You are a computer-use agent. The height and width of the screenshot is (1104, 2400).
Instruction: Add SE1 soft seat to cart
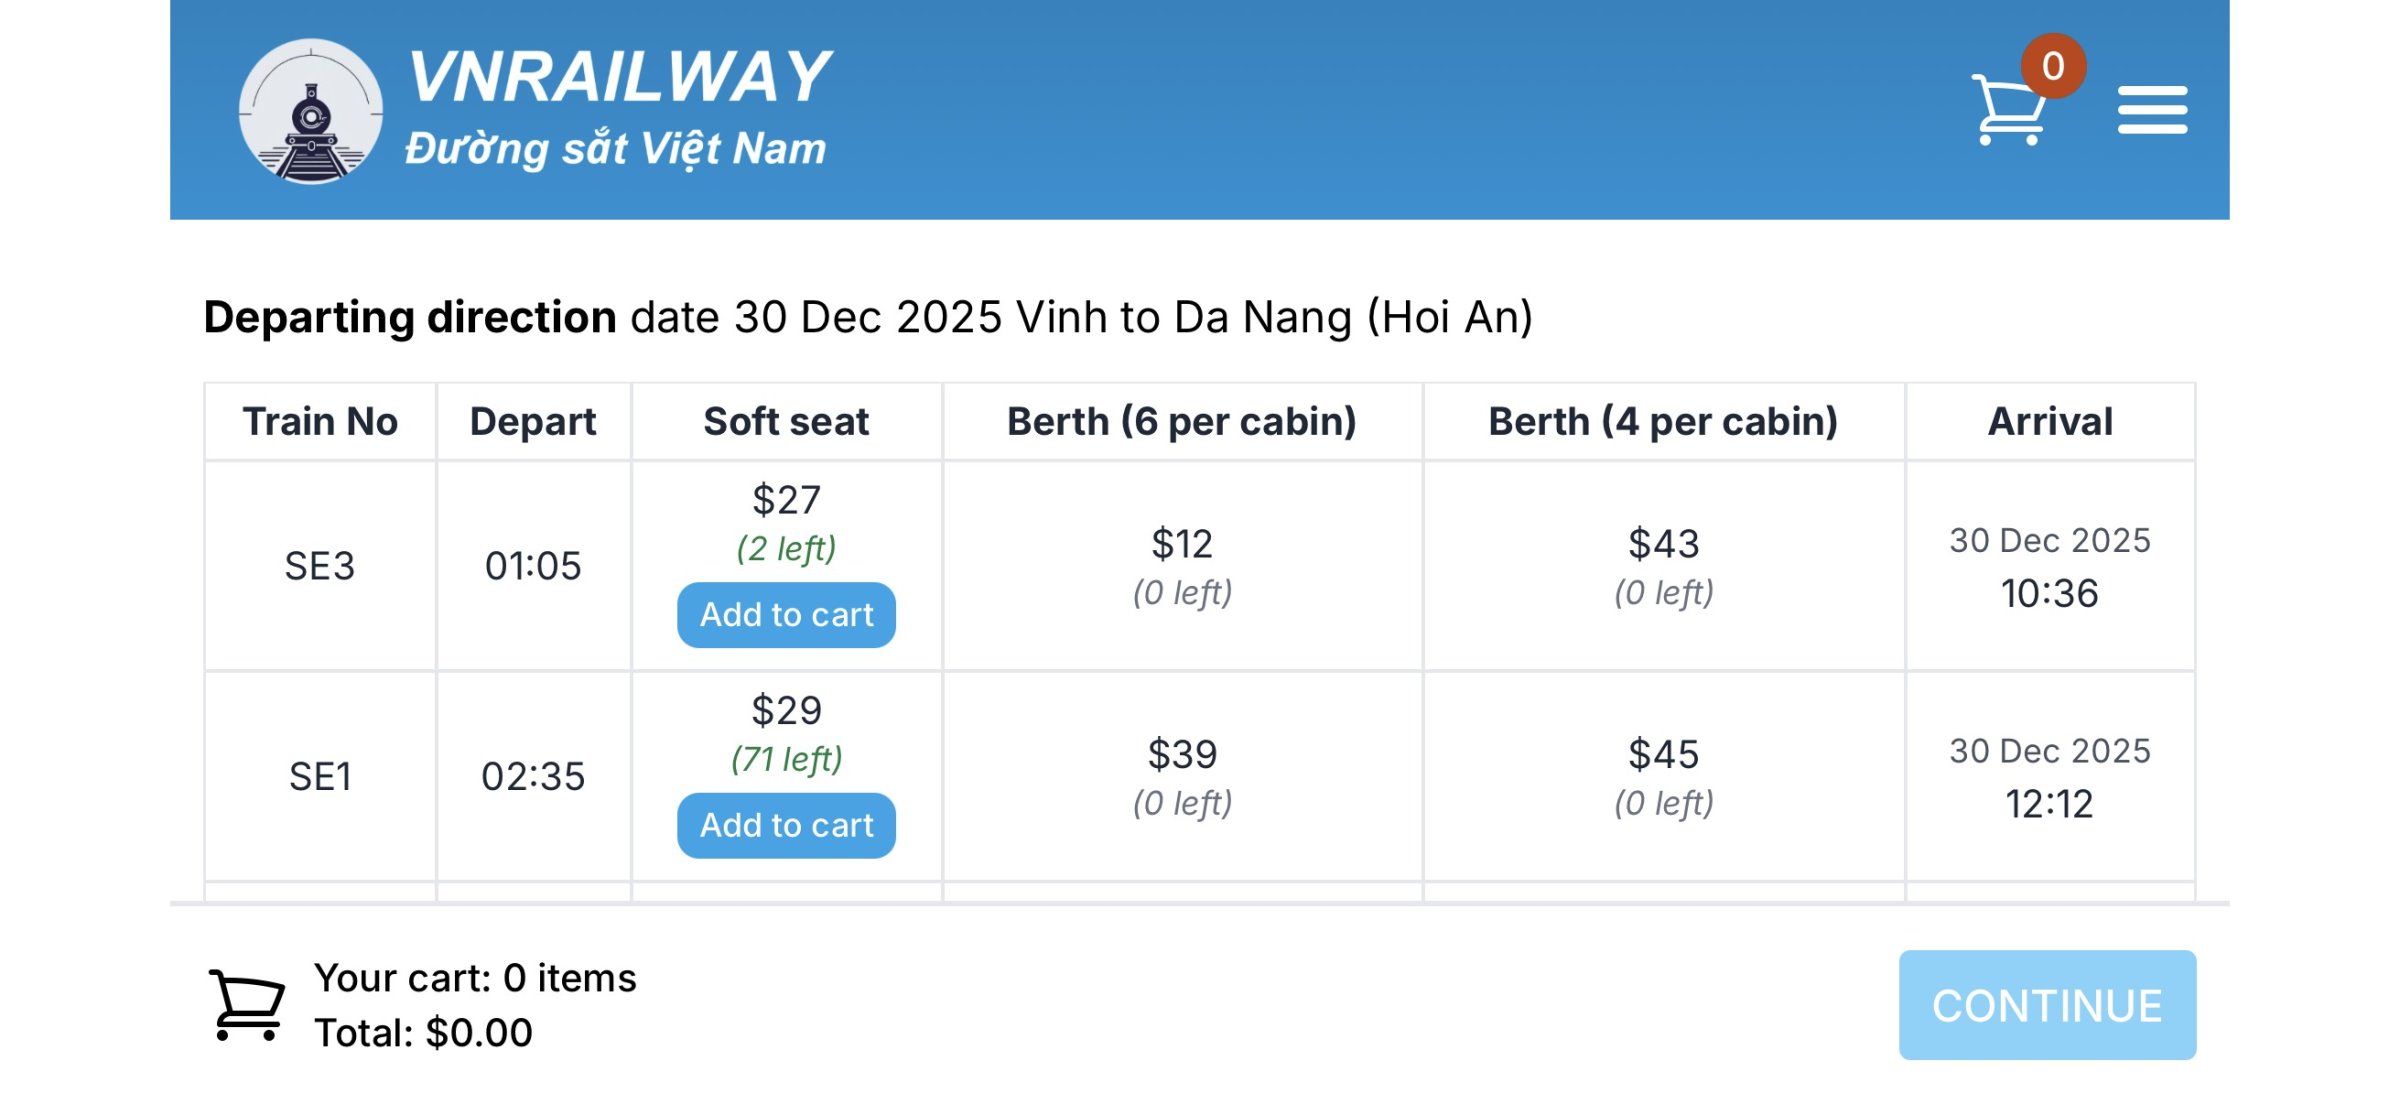(786, 826)
